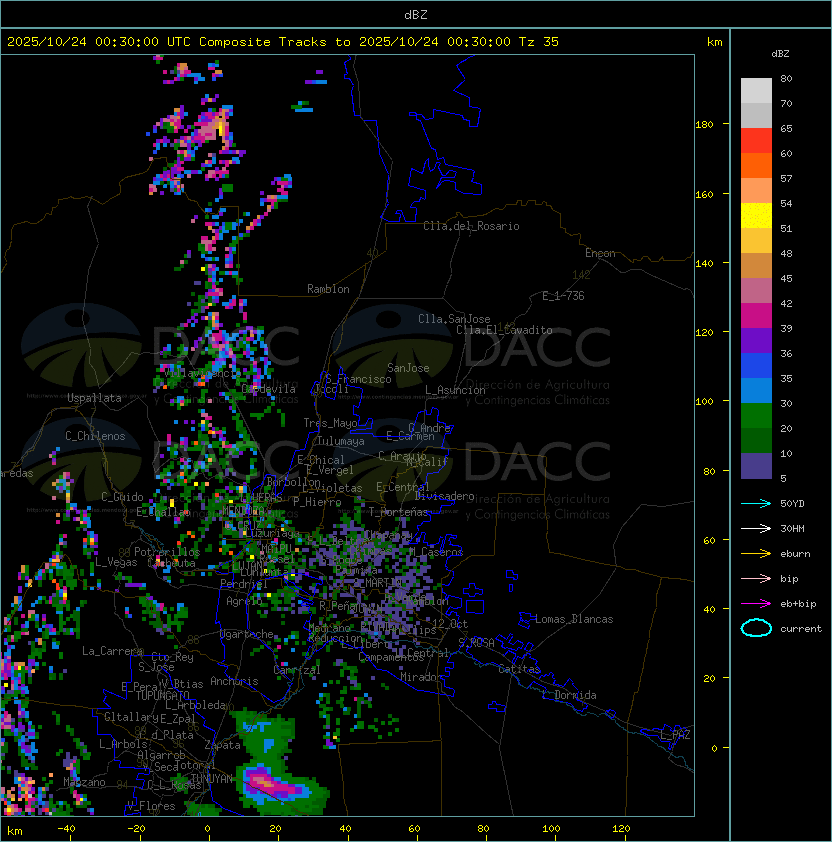Screen dimensions: 832x842
Task: Pick the green 20–30 dBZ swatch
Action: point(756,416)
